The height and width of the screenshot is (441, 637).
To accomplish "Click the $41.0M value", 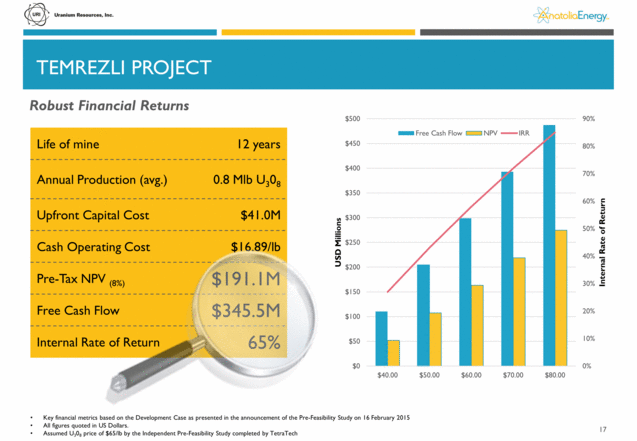I will [260, 215].
